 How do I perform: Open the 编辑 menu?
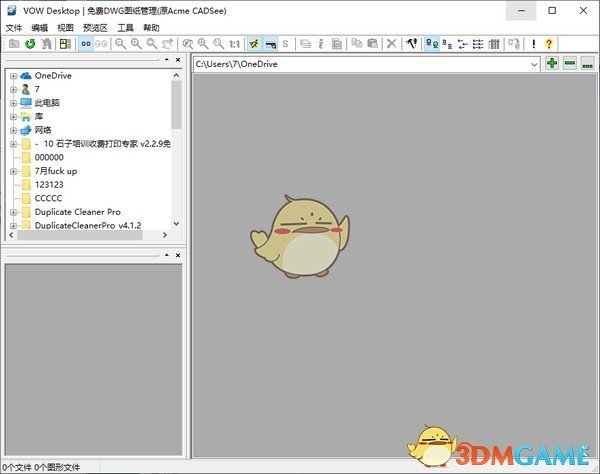pyautogui.click(x=39, y=28)
